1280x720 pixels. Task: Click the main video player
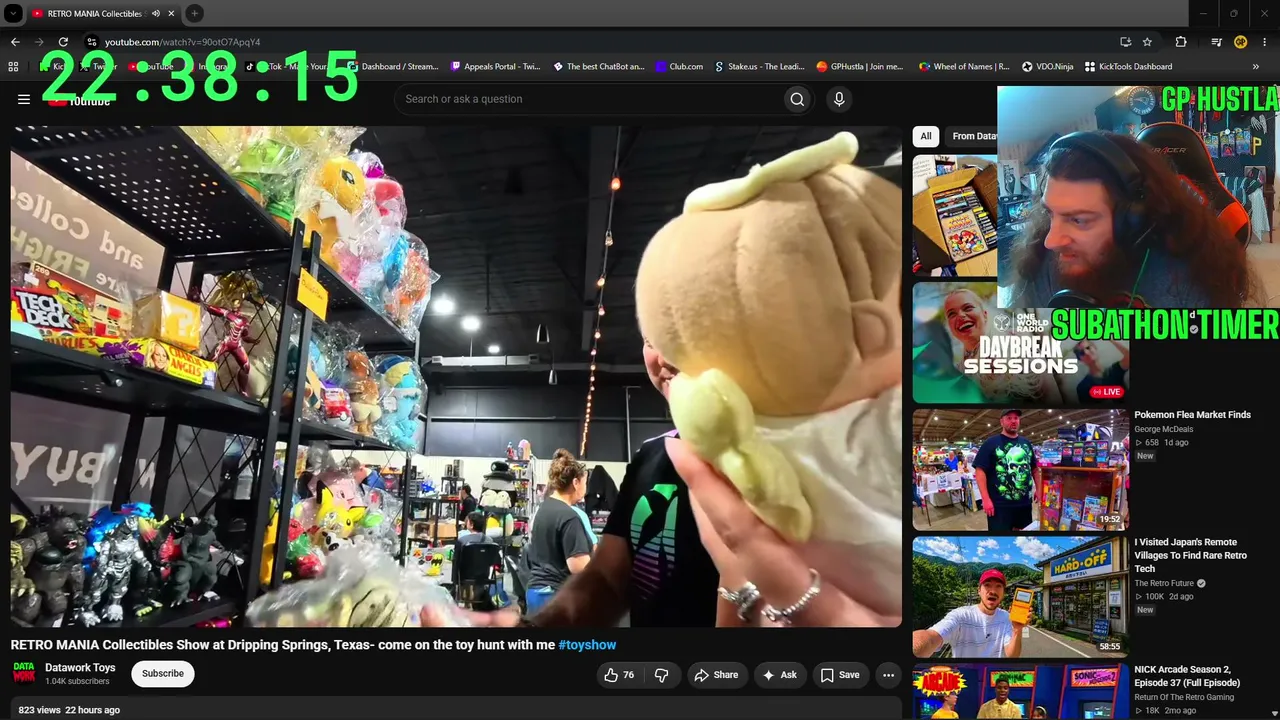point(456,376)
